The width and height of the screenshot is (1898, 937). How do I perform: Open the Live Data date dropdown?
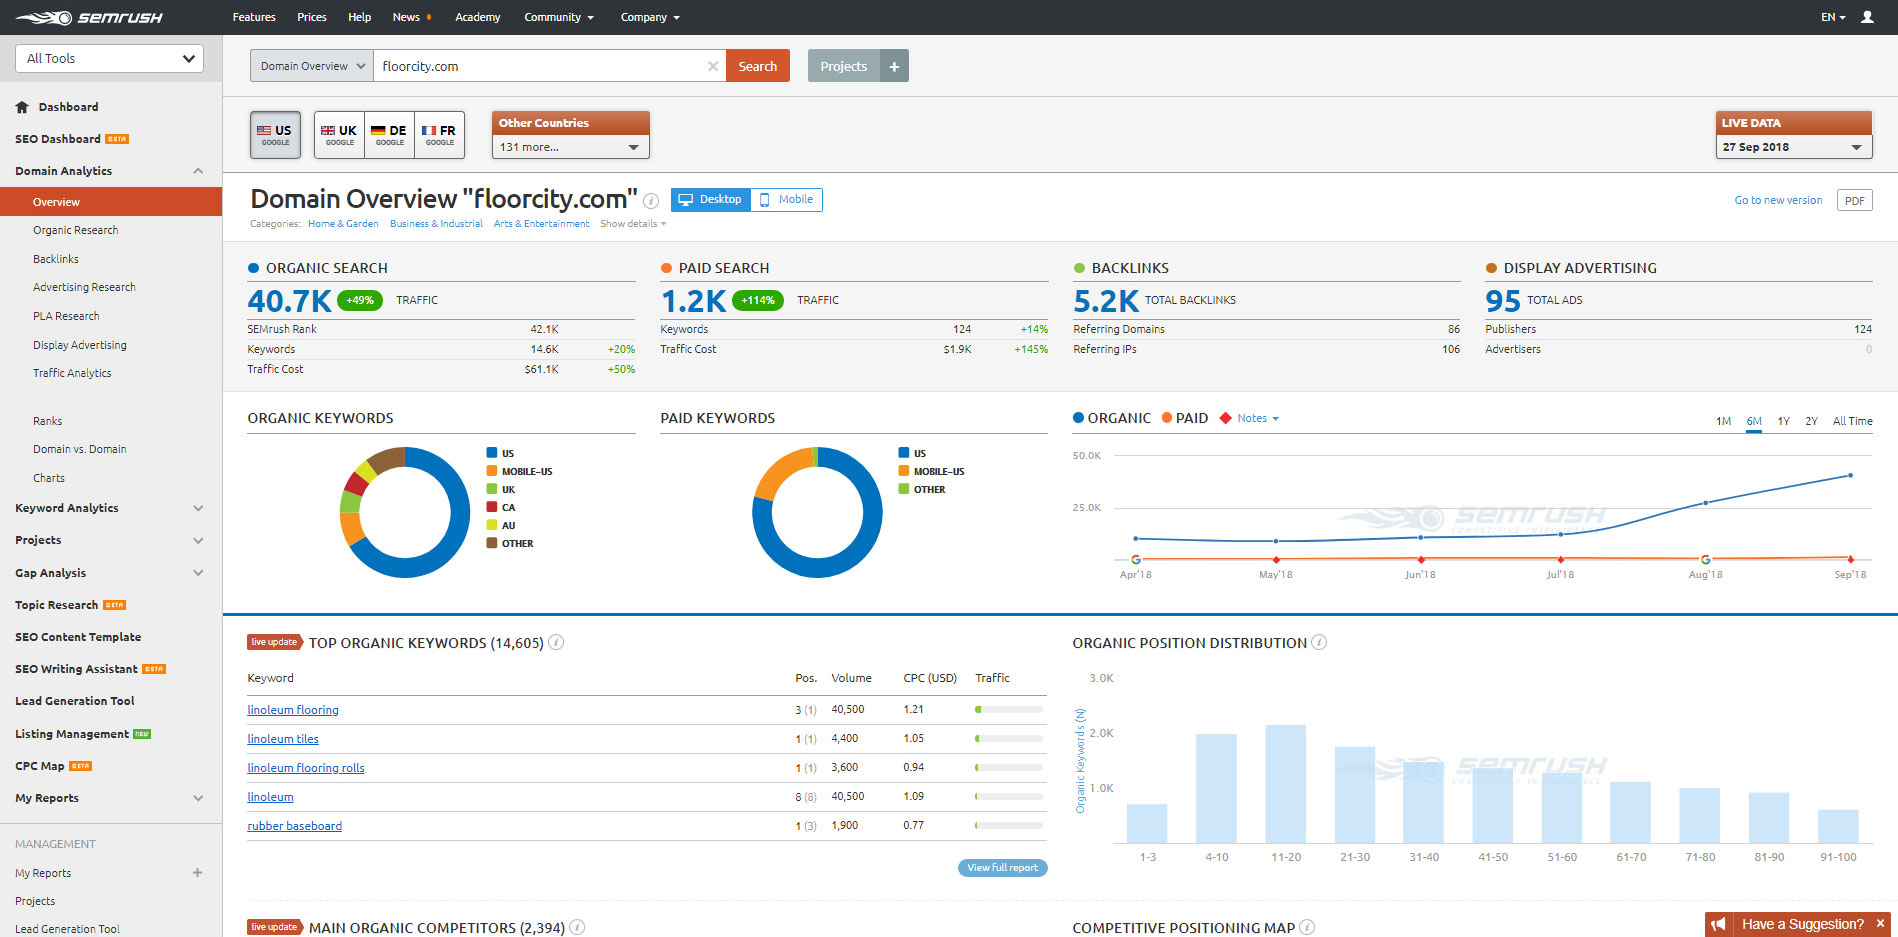pyautogui.click(x=1794, y=147)
